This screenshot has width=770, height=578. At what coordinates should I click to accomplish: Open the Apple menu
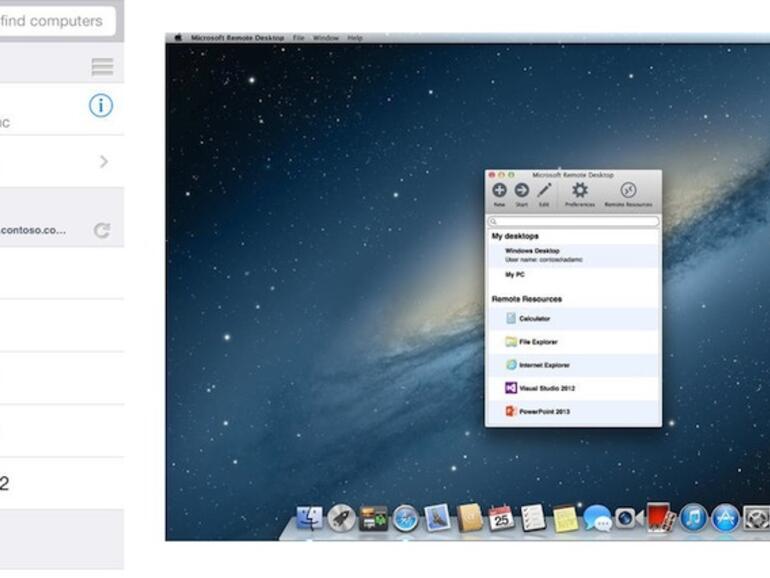pos(178,38)
